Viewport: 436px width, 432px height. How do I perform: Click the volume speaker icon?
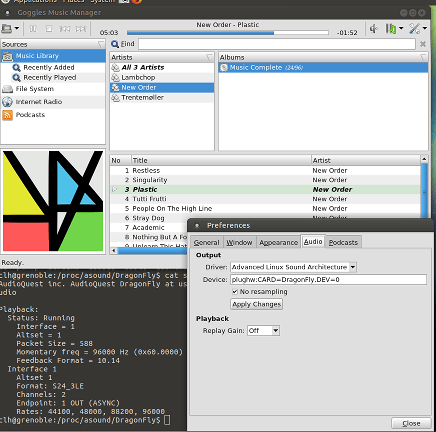pyautogui.click(x=373, y=29)
